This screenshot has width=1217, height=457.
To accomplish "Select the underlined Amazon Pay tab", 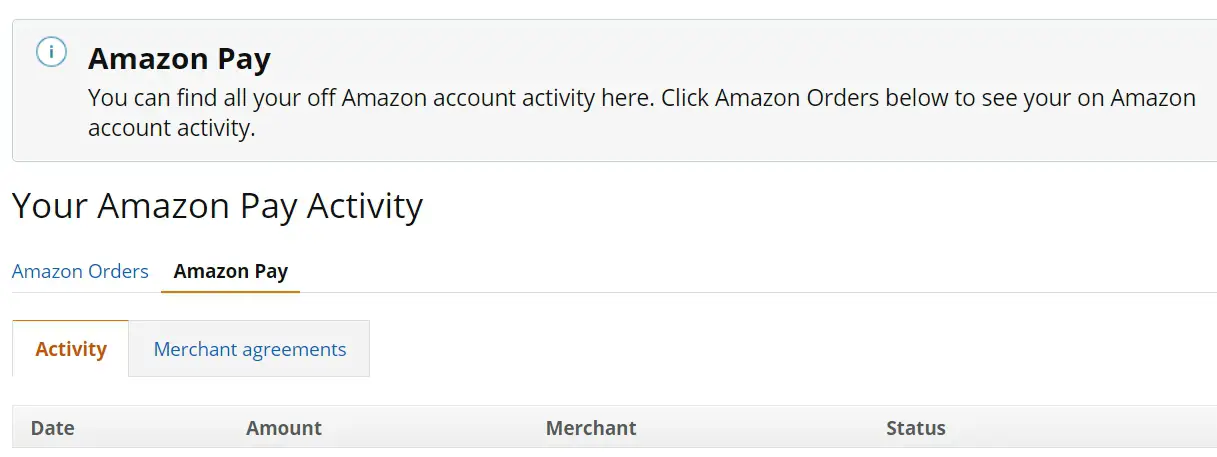I will pos(231,271).
